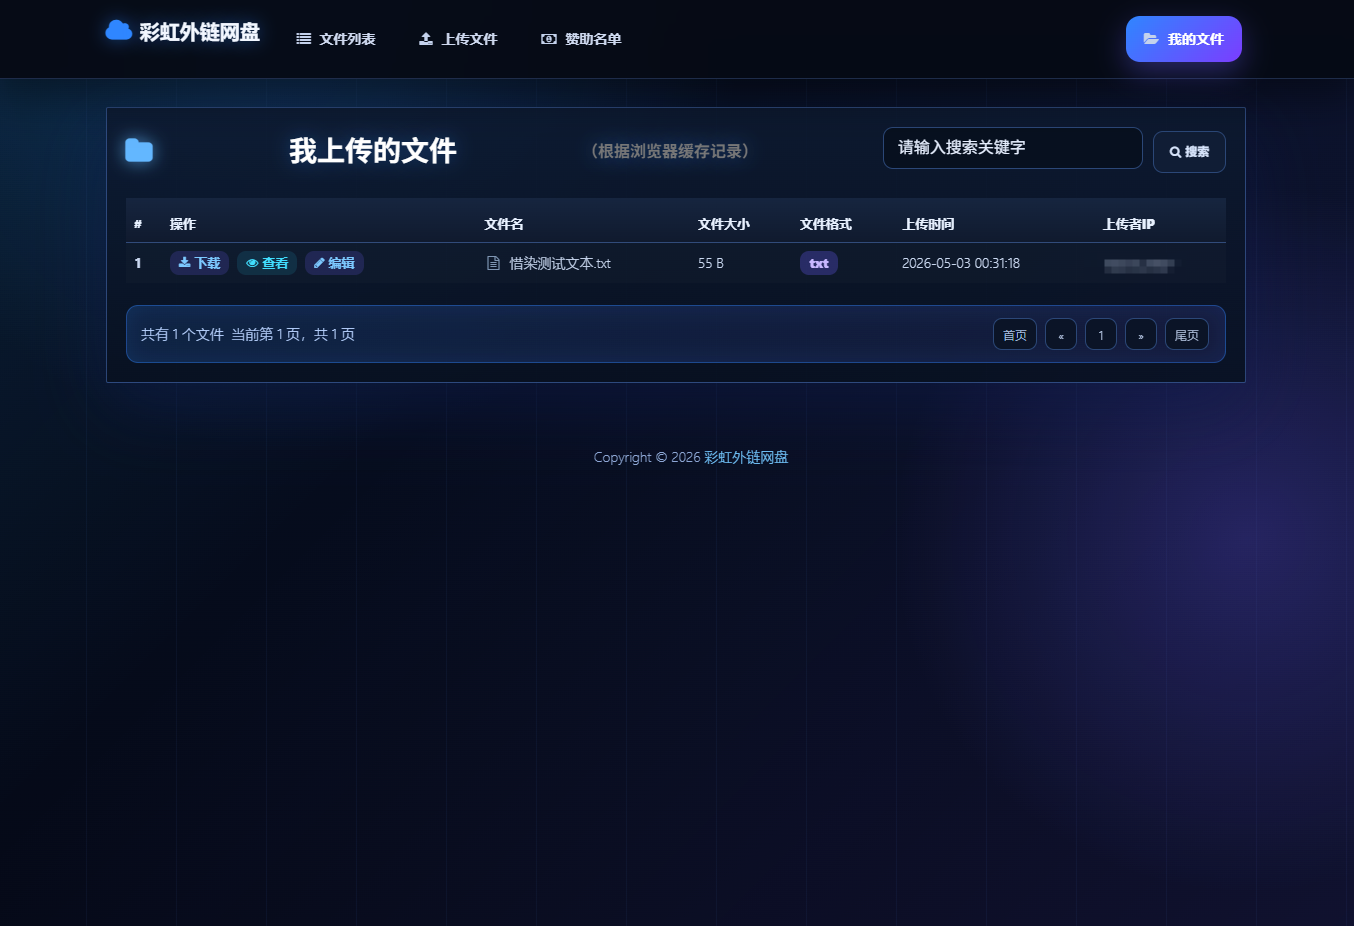Click the next page » button
This screenshot has width=1354, height=926.
click(x=1141, y=334)
